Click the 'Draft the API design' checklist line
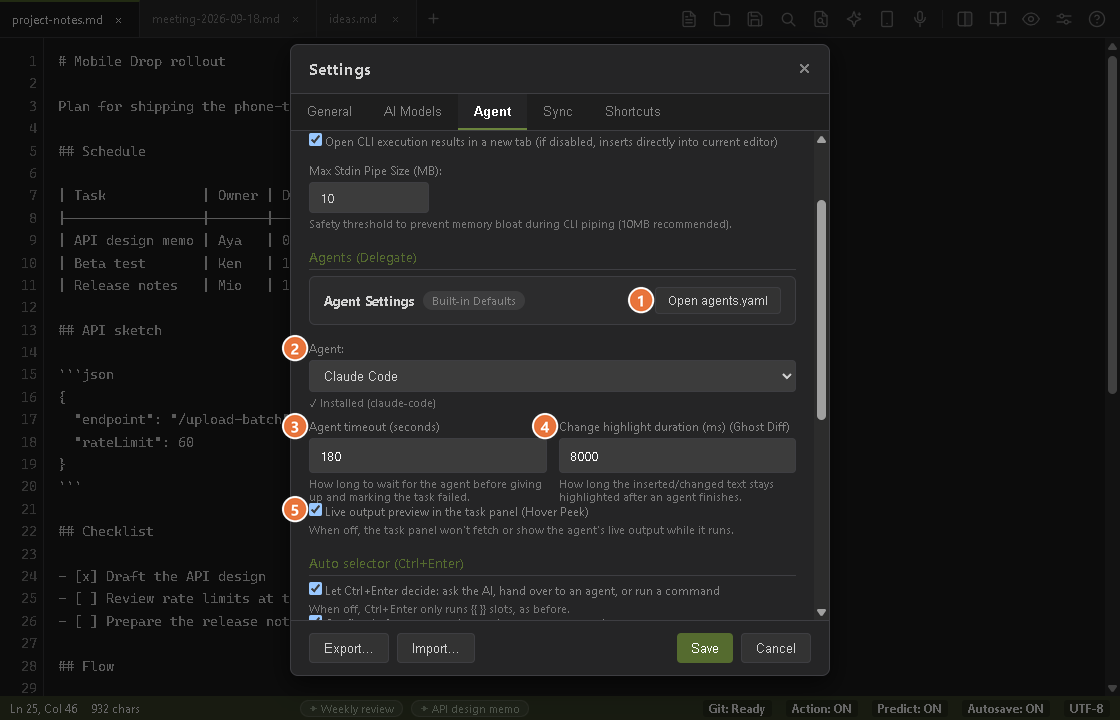The image size is (1120, 720). 162,576
